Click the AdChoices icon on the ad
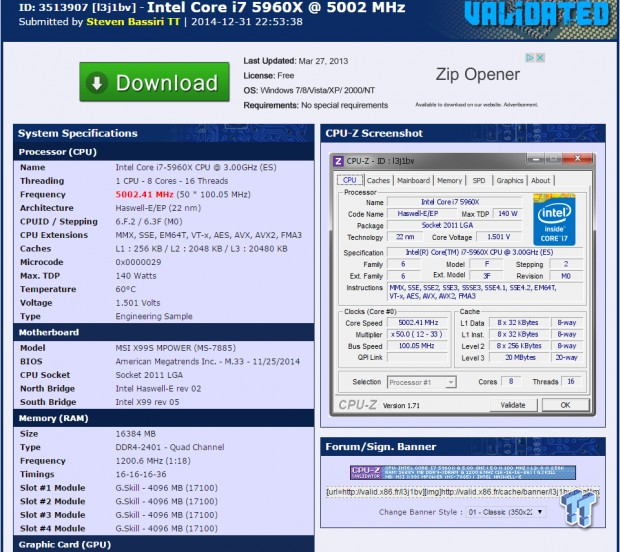 529,58
